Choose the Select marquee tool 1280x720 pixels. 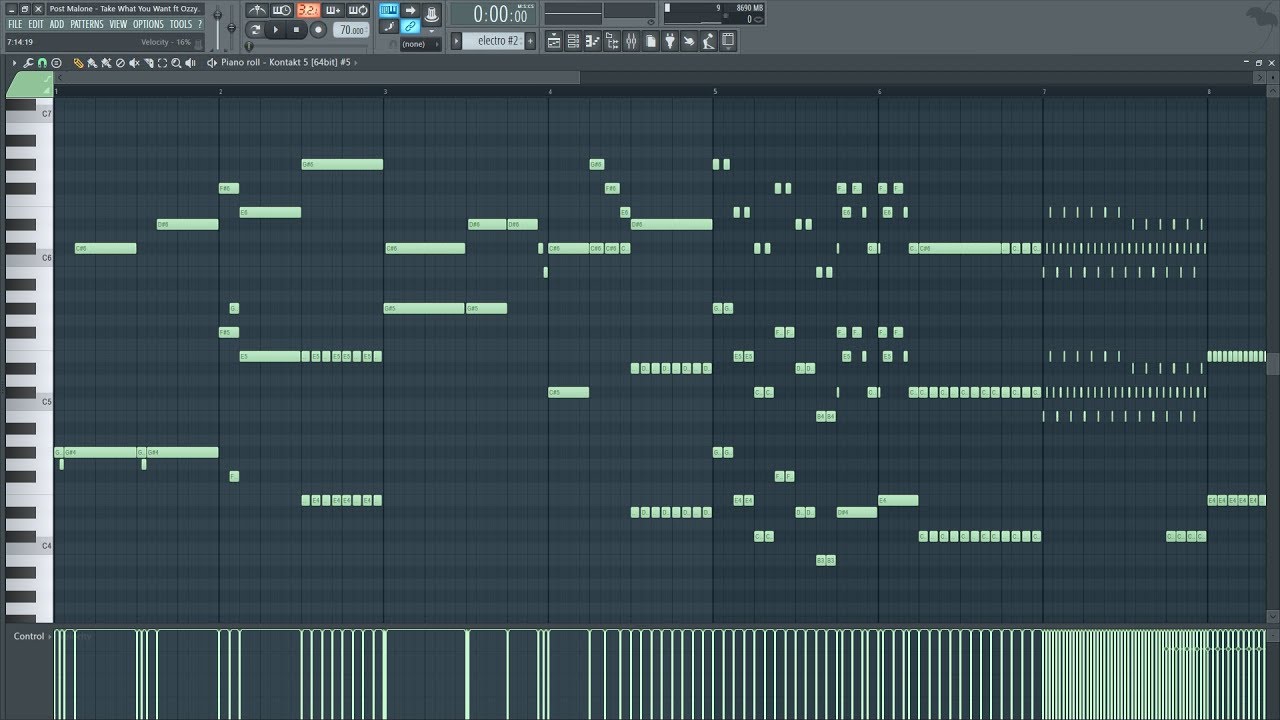[162, 63]
